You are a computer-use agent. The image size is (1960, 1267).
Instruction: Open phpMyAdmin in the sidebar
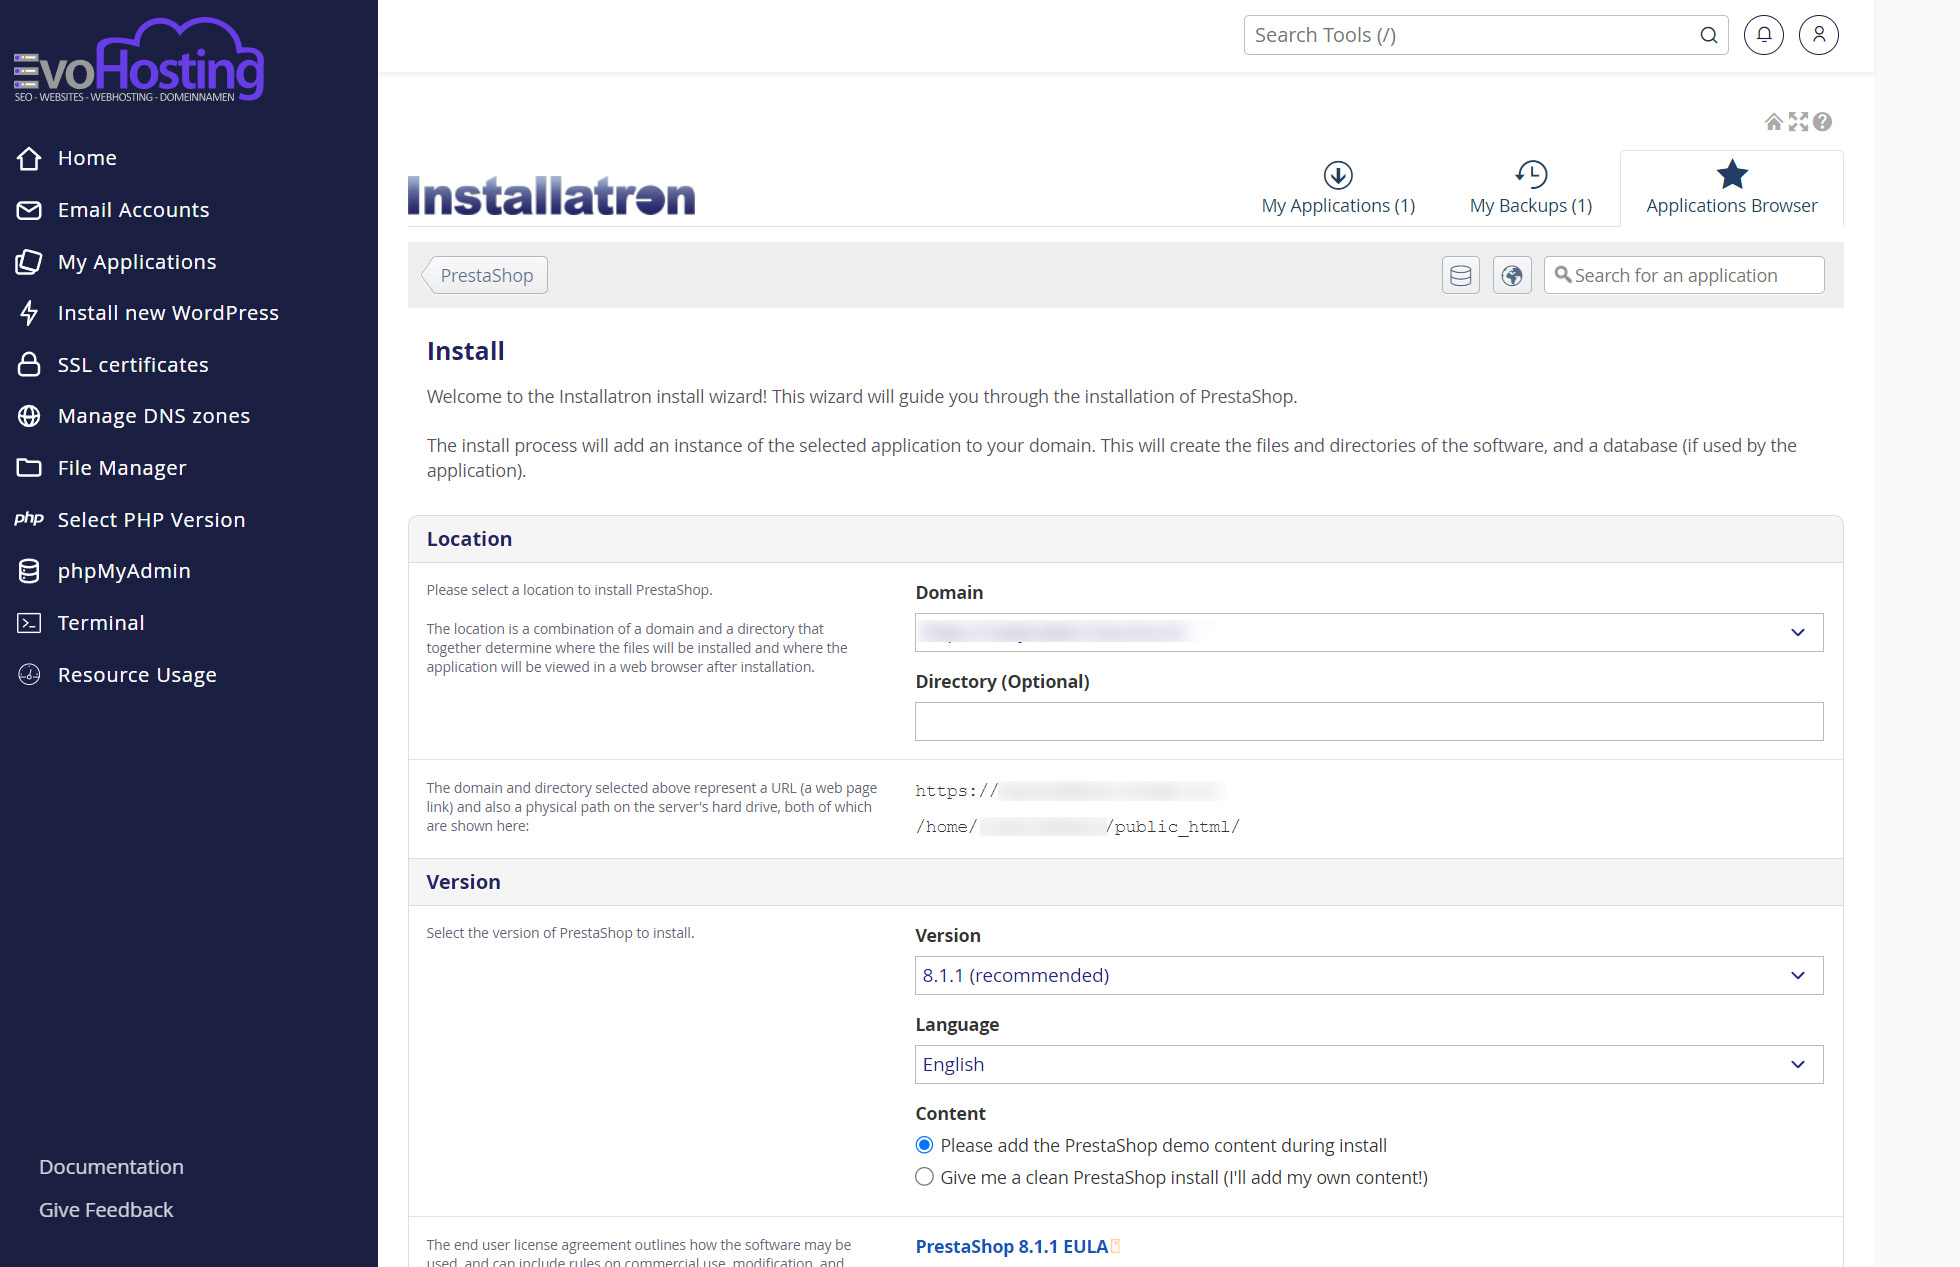pyautogui.click(x=123, y=571)
